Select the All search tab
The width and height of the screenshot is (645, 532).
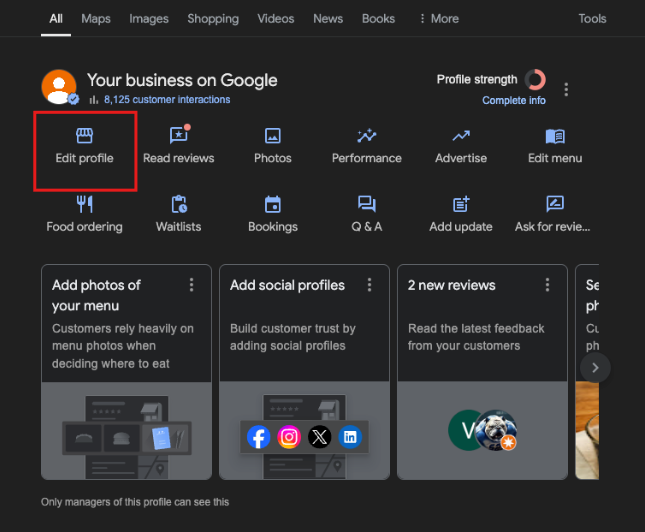click(56, 19)
